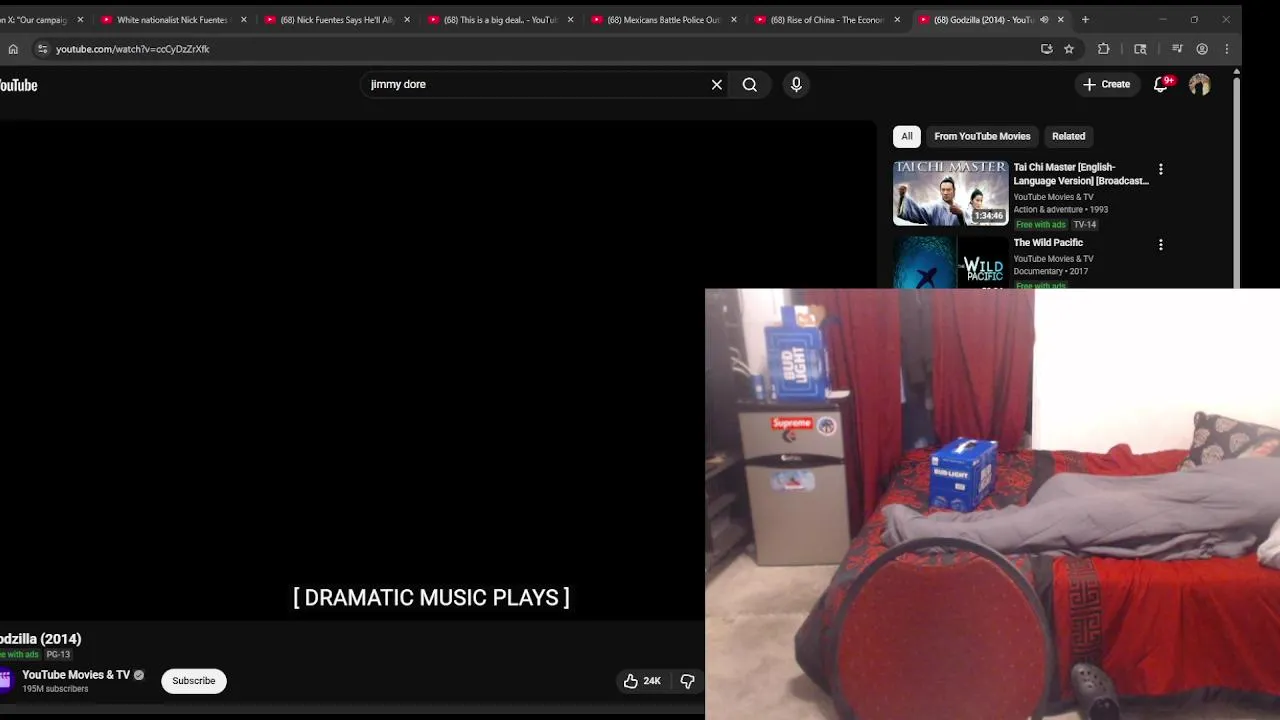Screen dimensions: 1280x720
Task: Search YouTube with the magnifier icon
Action: point(749,85)
